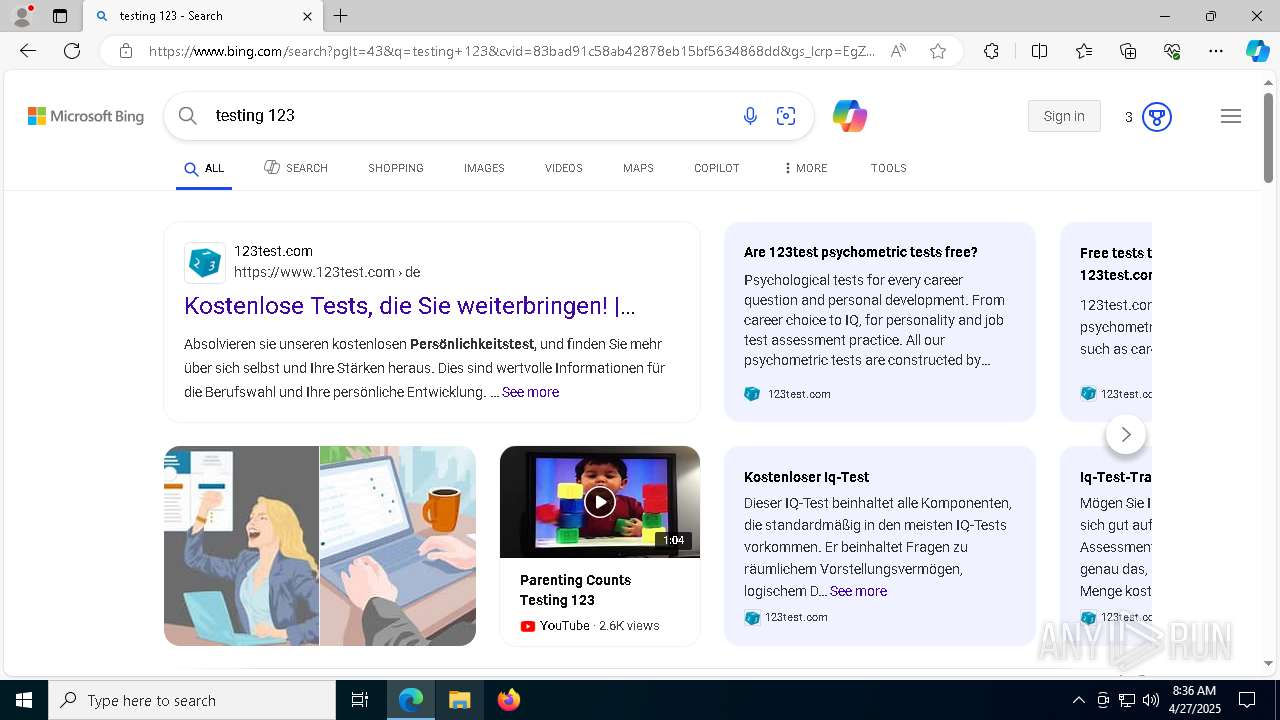Expand the MORE dropdown
The height and width of the screenshot is (720, 1280).
(x=806, y=168)
